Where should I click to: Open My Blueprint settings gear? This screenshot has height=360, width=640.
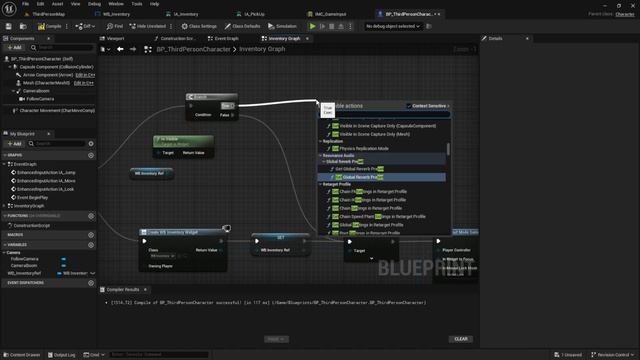pyautogui.click(x=91, y=144)
